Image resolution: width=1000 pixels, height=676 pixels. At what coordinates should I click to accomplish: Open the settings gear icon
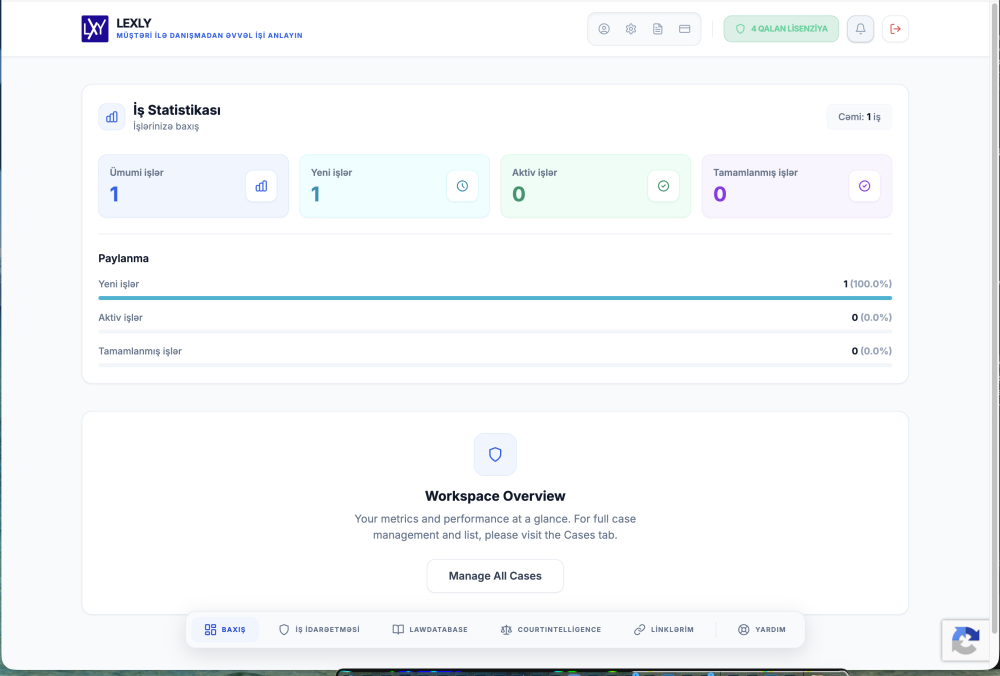631,29
